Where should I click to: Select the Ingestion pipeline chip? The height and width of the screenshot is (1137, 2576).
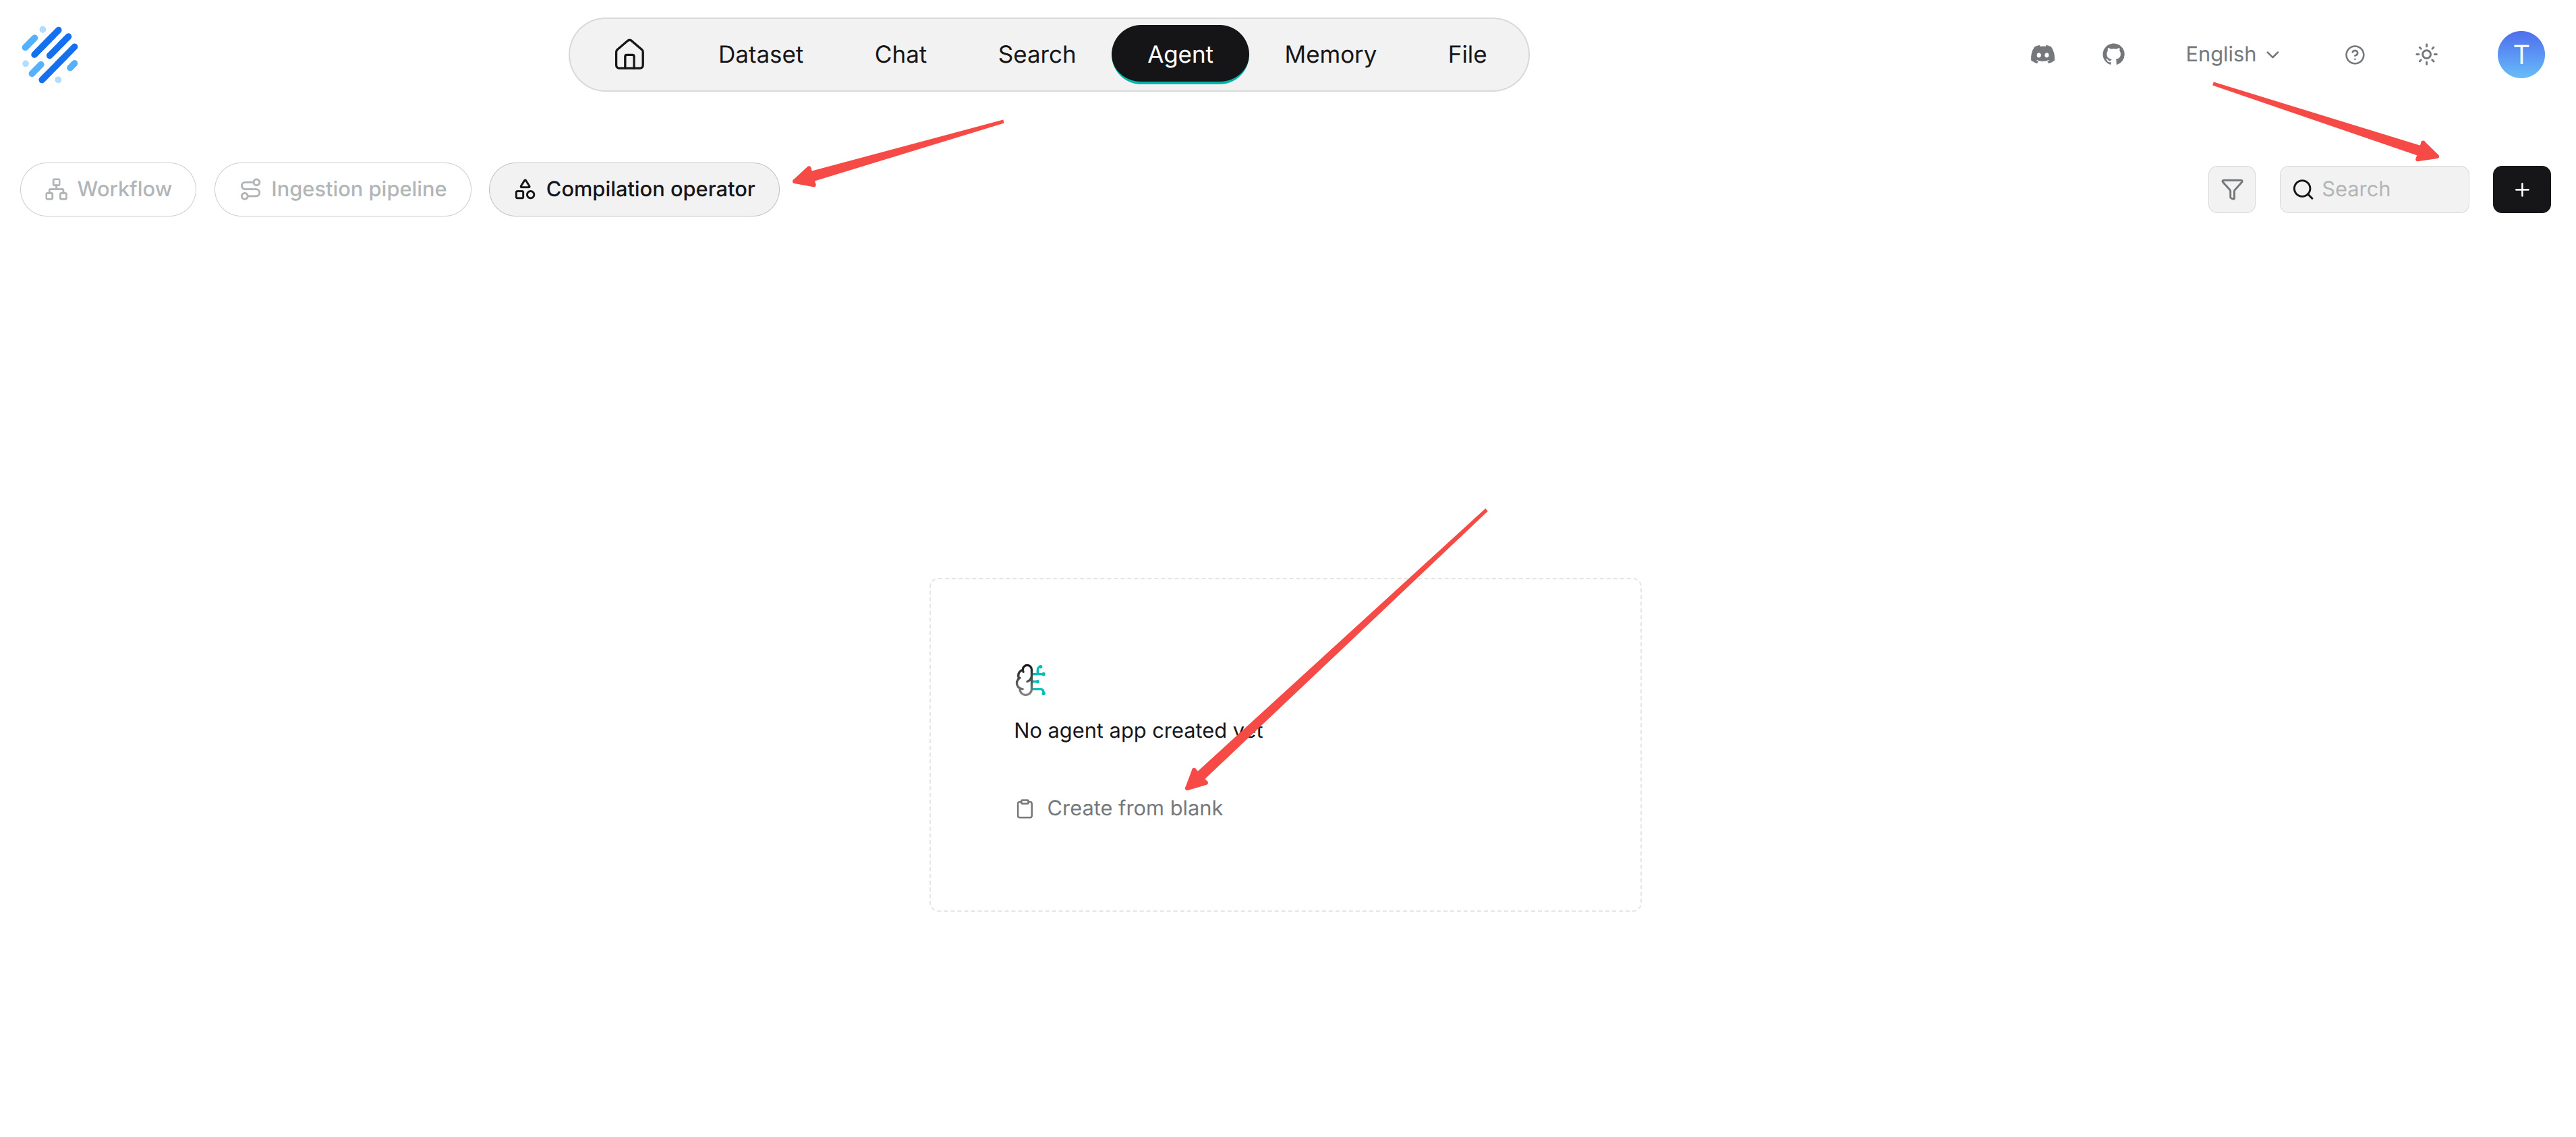pos(343,189)
